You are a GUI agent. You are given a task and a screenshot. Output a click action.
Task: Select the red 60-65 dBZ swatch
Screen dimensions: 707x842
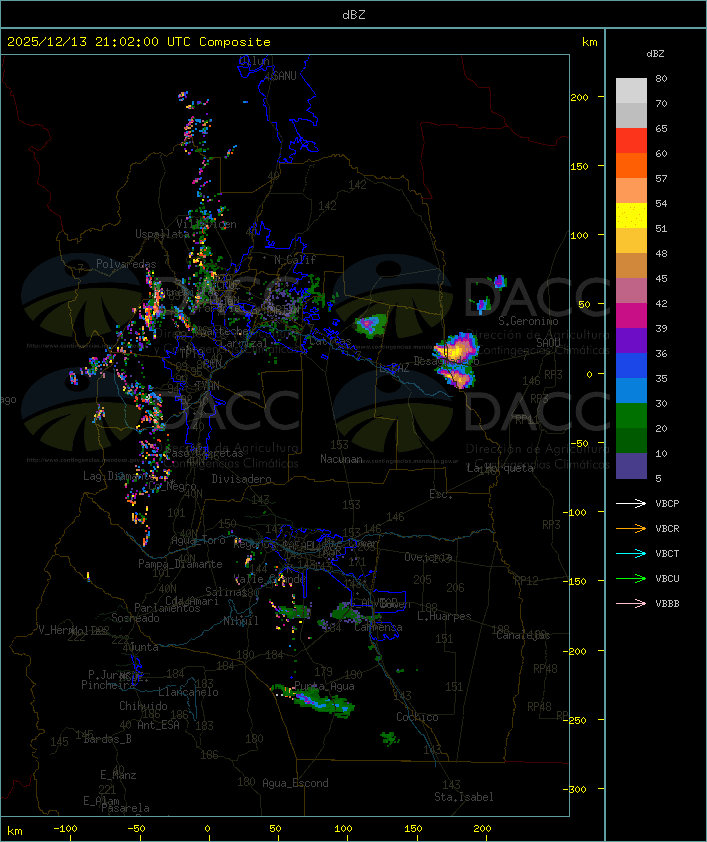631,141
